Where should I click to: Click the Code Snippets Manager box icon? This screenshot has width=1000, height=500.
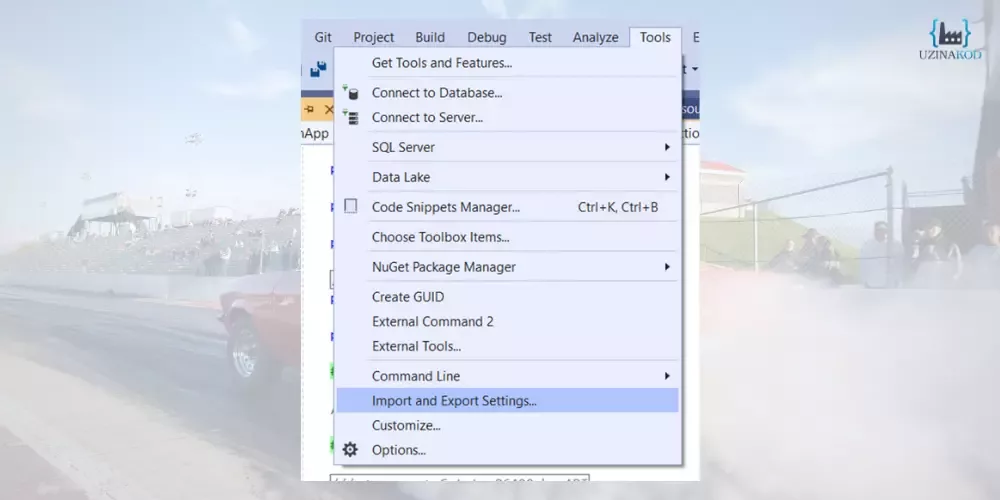[350, 207]
